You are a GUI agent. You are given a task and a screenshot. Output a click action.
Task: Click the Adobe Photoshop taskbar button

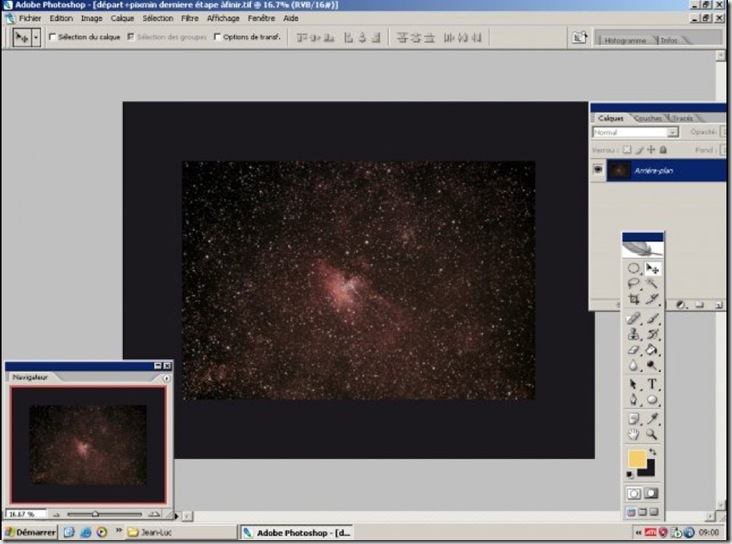pyautogui.click(x=297, y=532)
